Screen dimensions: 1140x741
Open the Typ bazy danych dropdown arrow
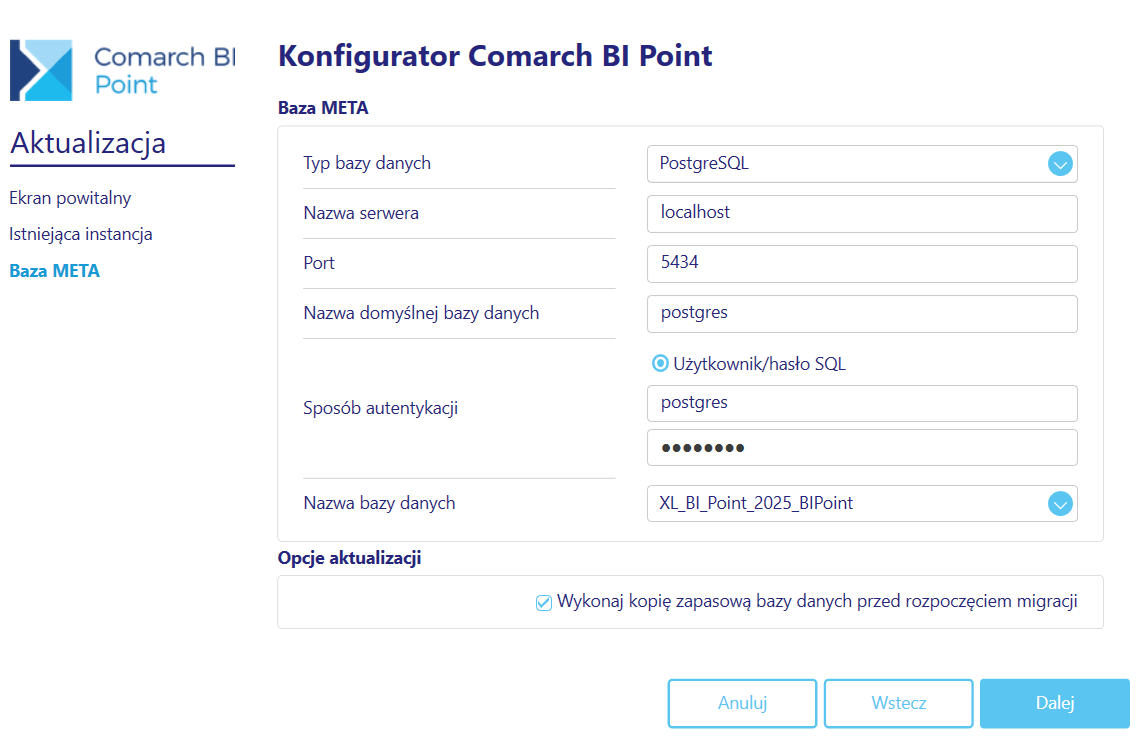pos(1060,164)
